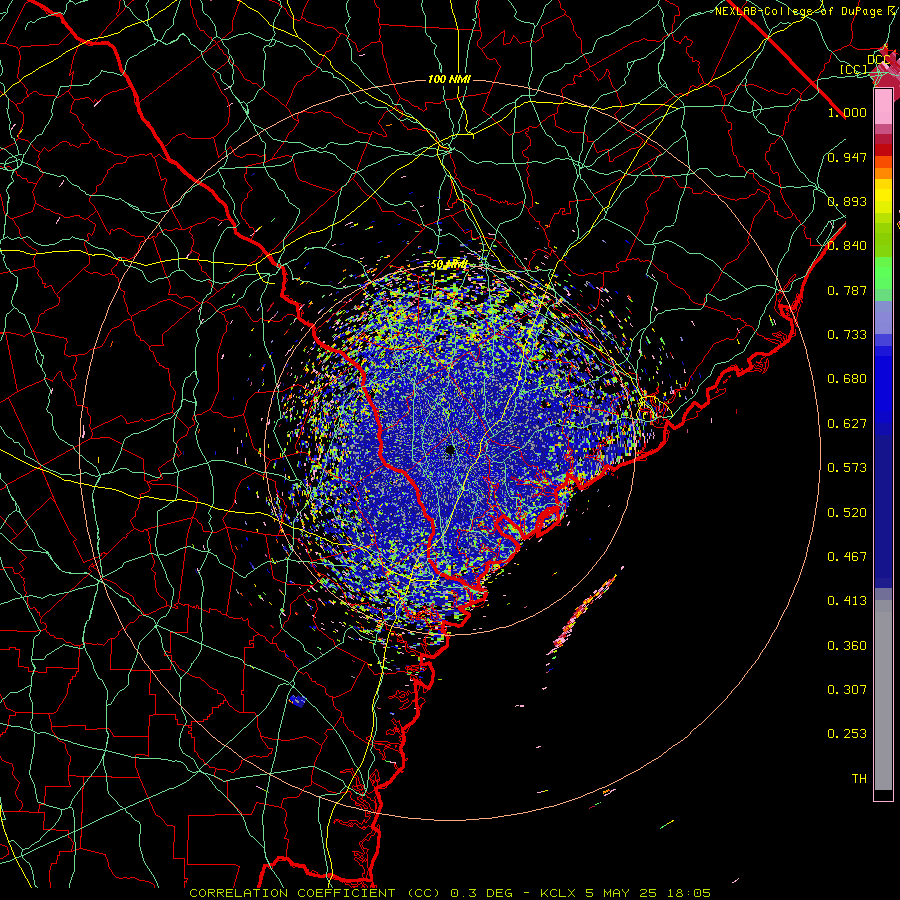
Task: Click the 0.627 scale value
Action: [x=847, y=424]
